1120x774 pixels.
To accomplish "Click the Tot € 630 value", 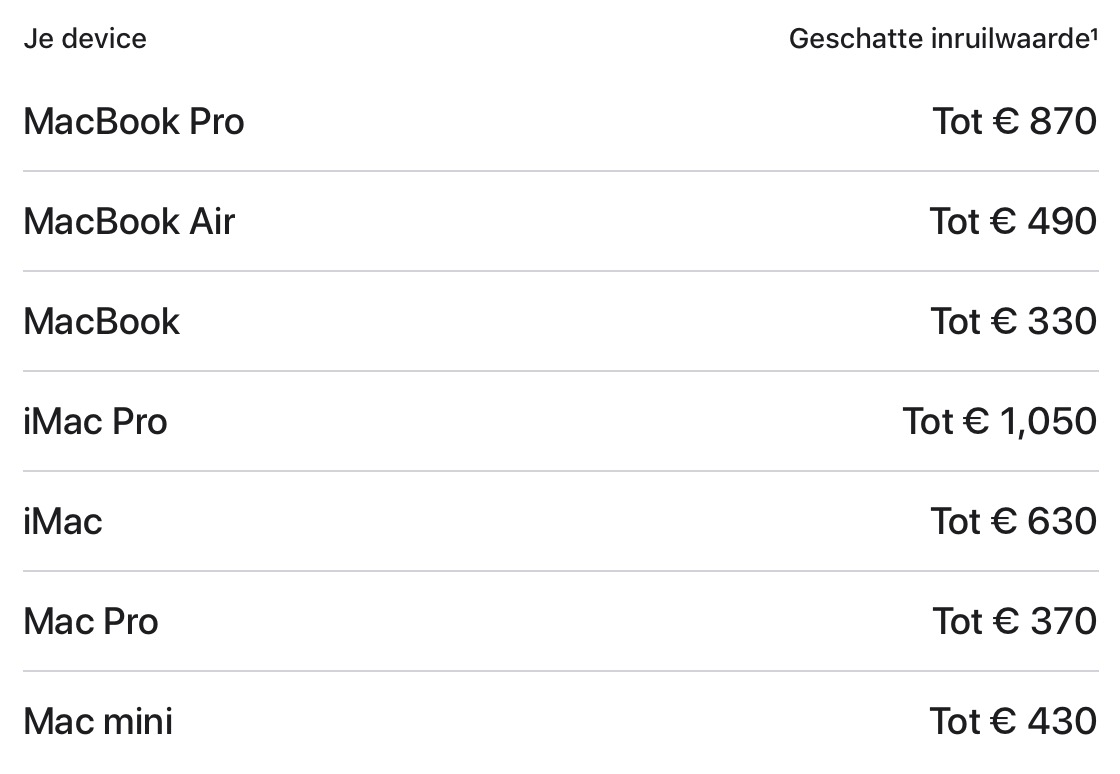I will pyautogui.click(x=1014, y=521).
